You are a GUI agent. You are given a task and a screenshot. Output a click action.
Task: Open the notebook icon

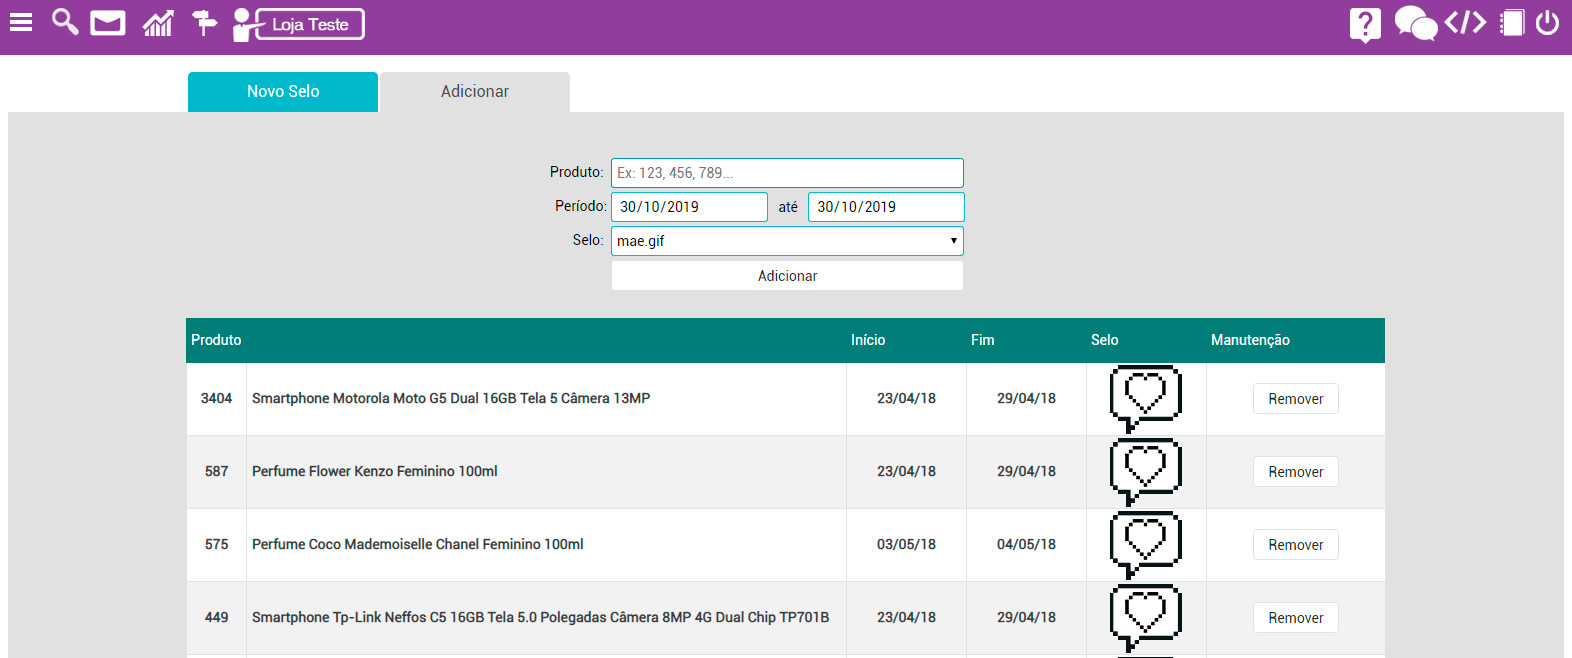point(1512,23)
